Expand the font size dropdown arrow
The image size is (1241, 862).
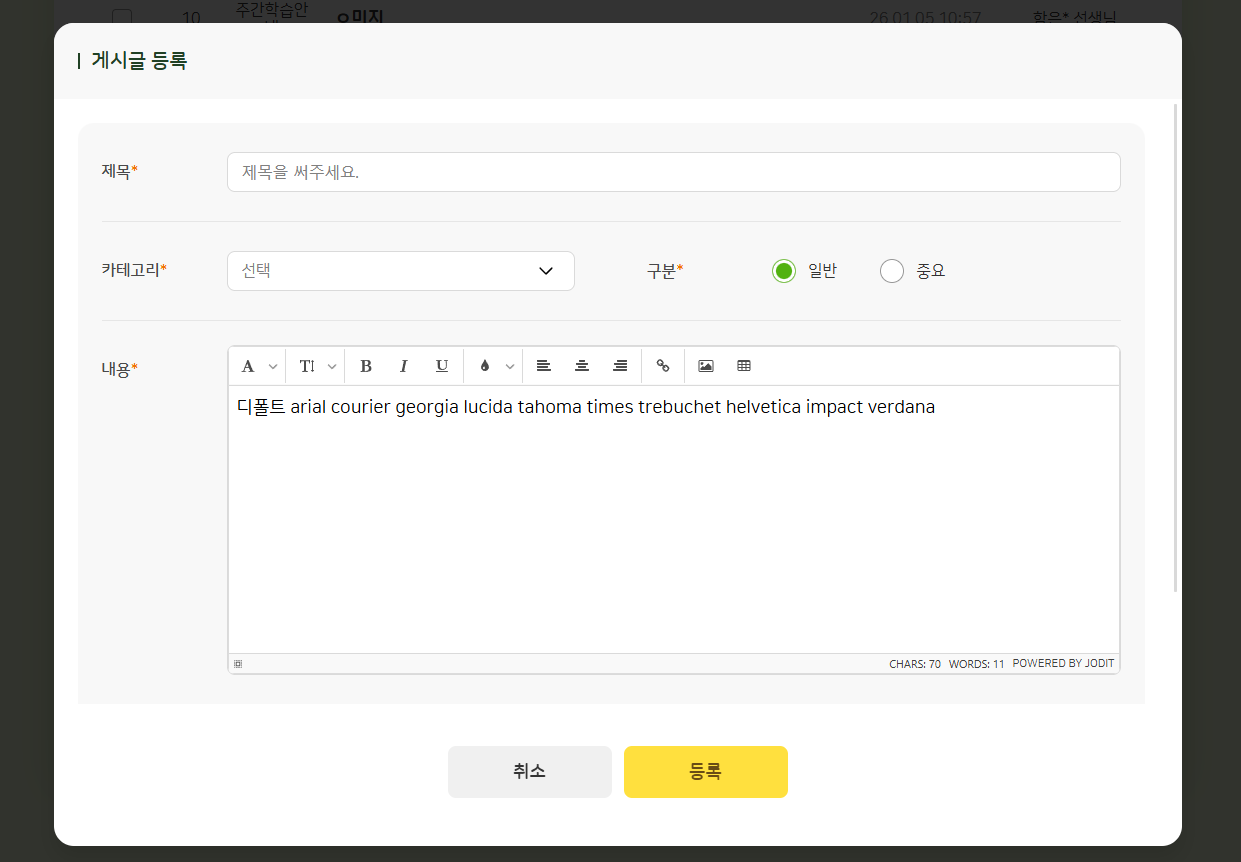(332, 367)
